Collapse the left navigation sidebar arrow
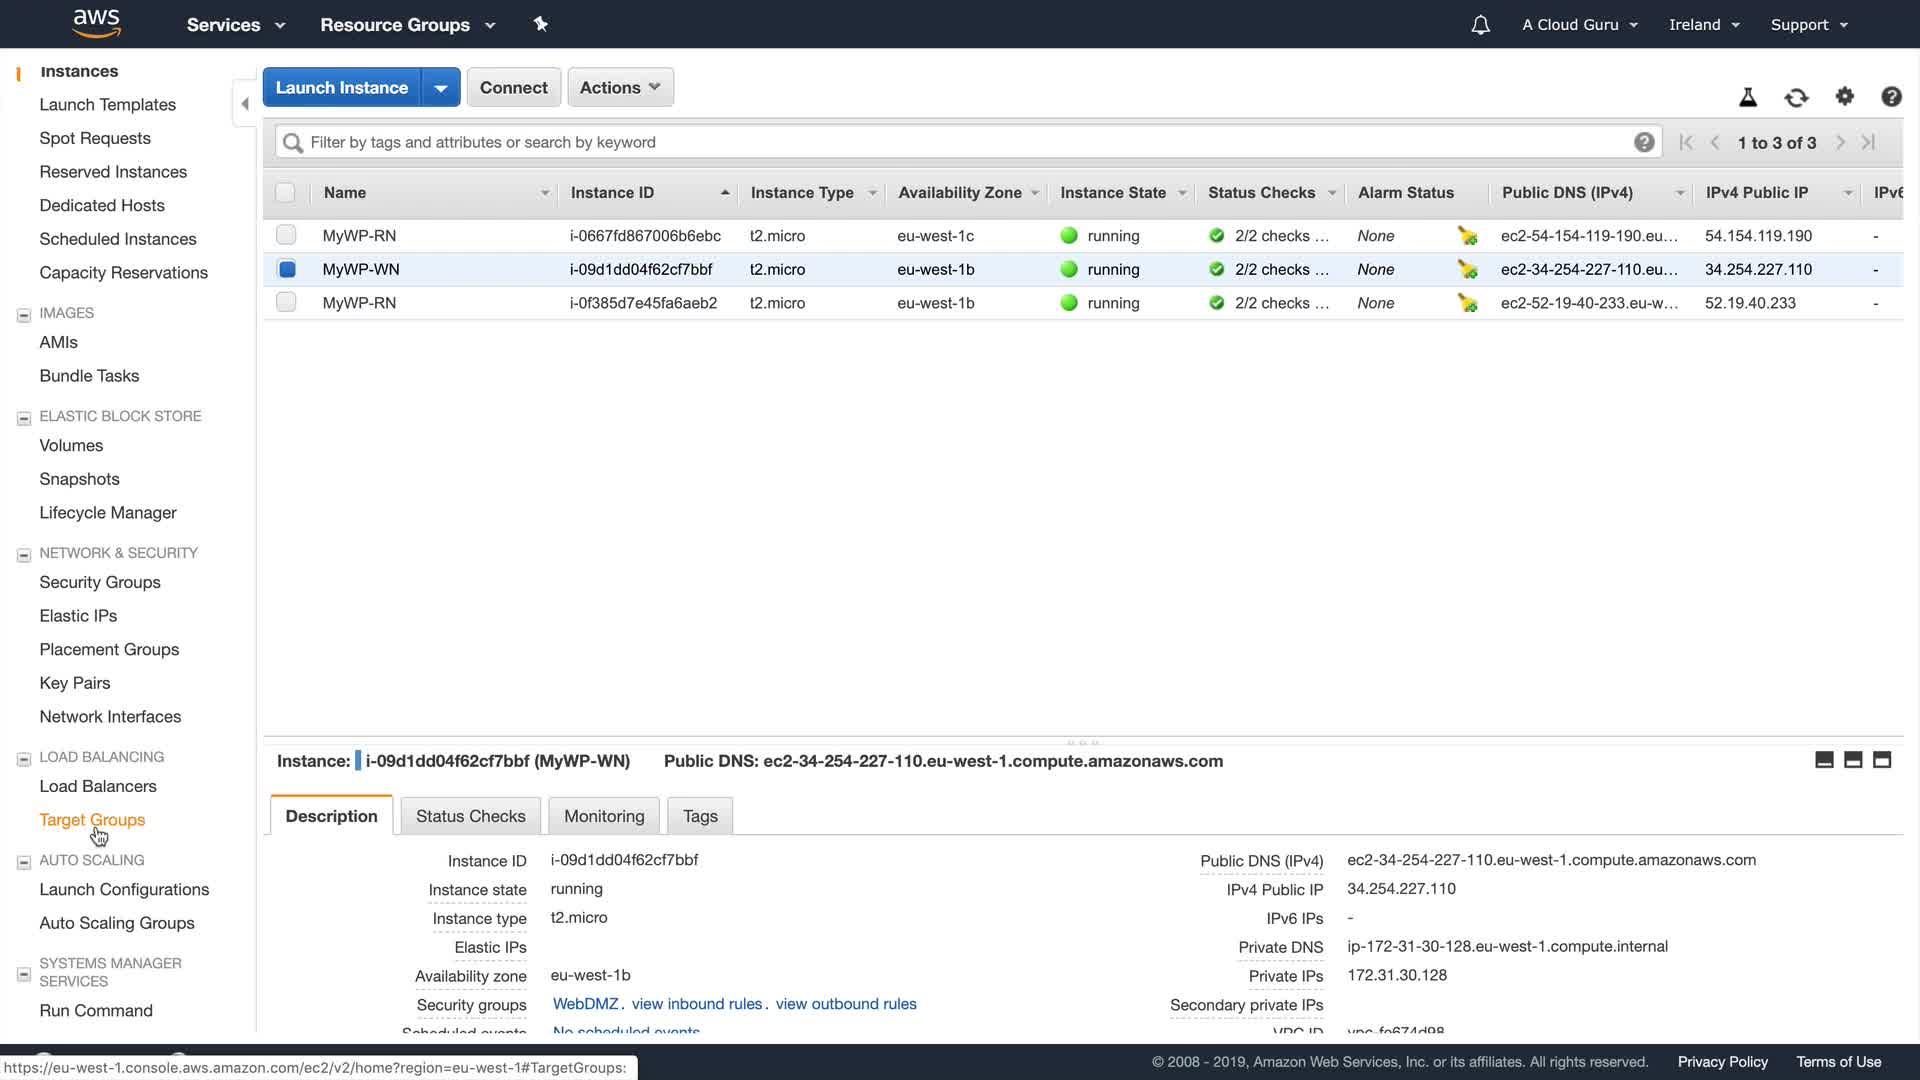 (245, 104)
